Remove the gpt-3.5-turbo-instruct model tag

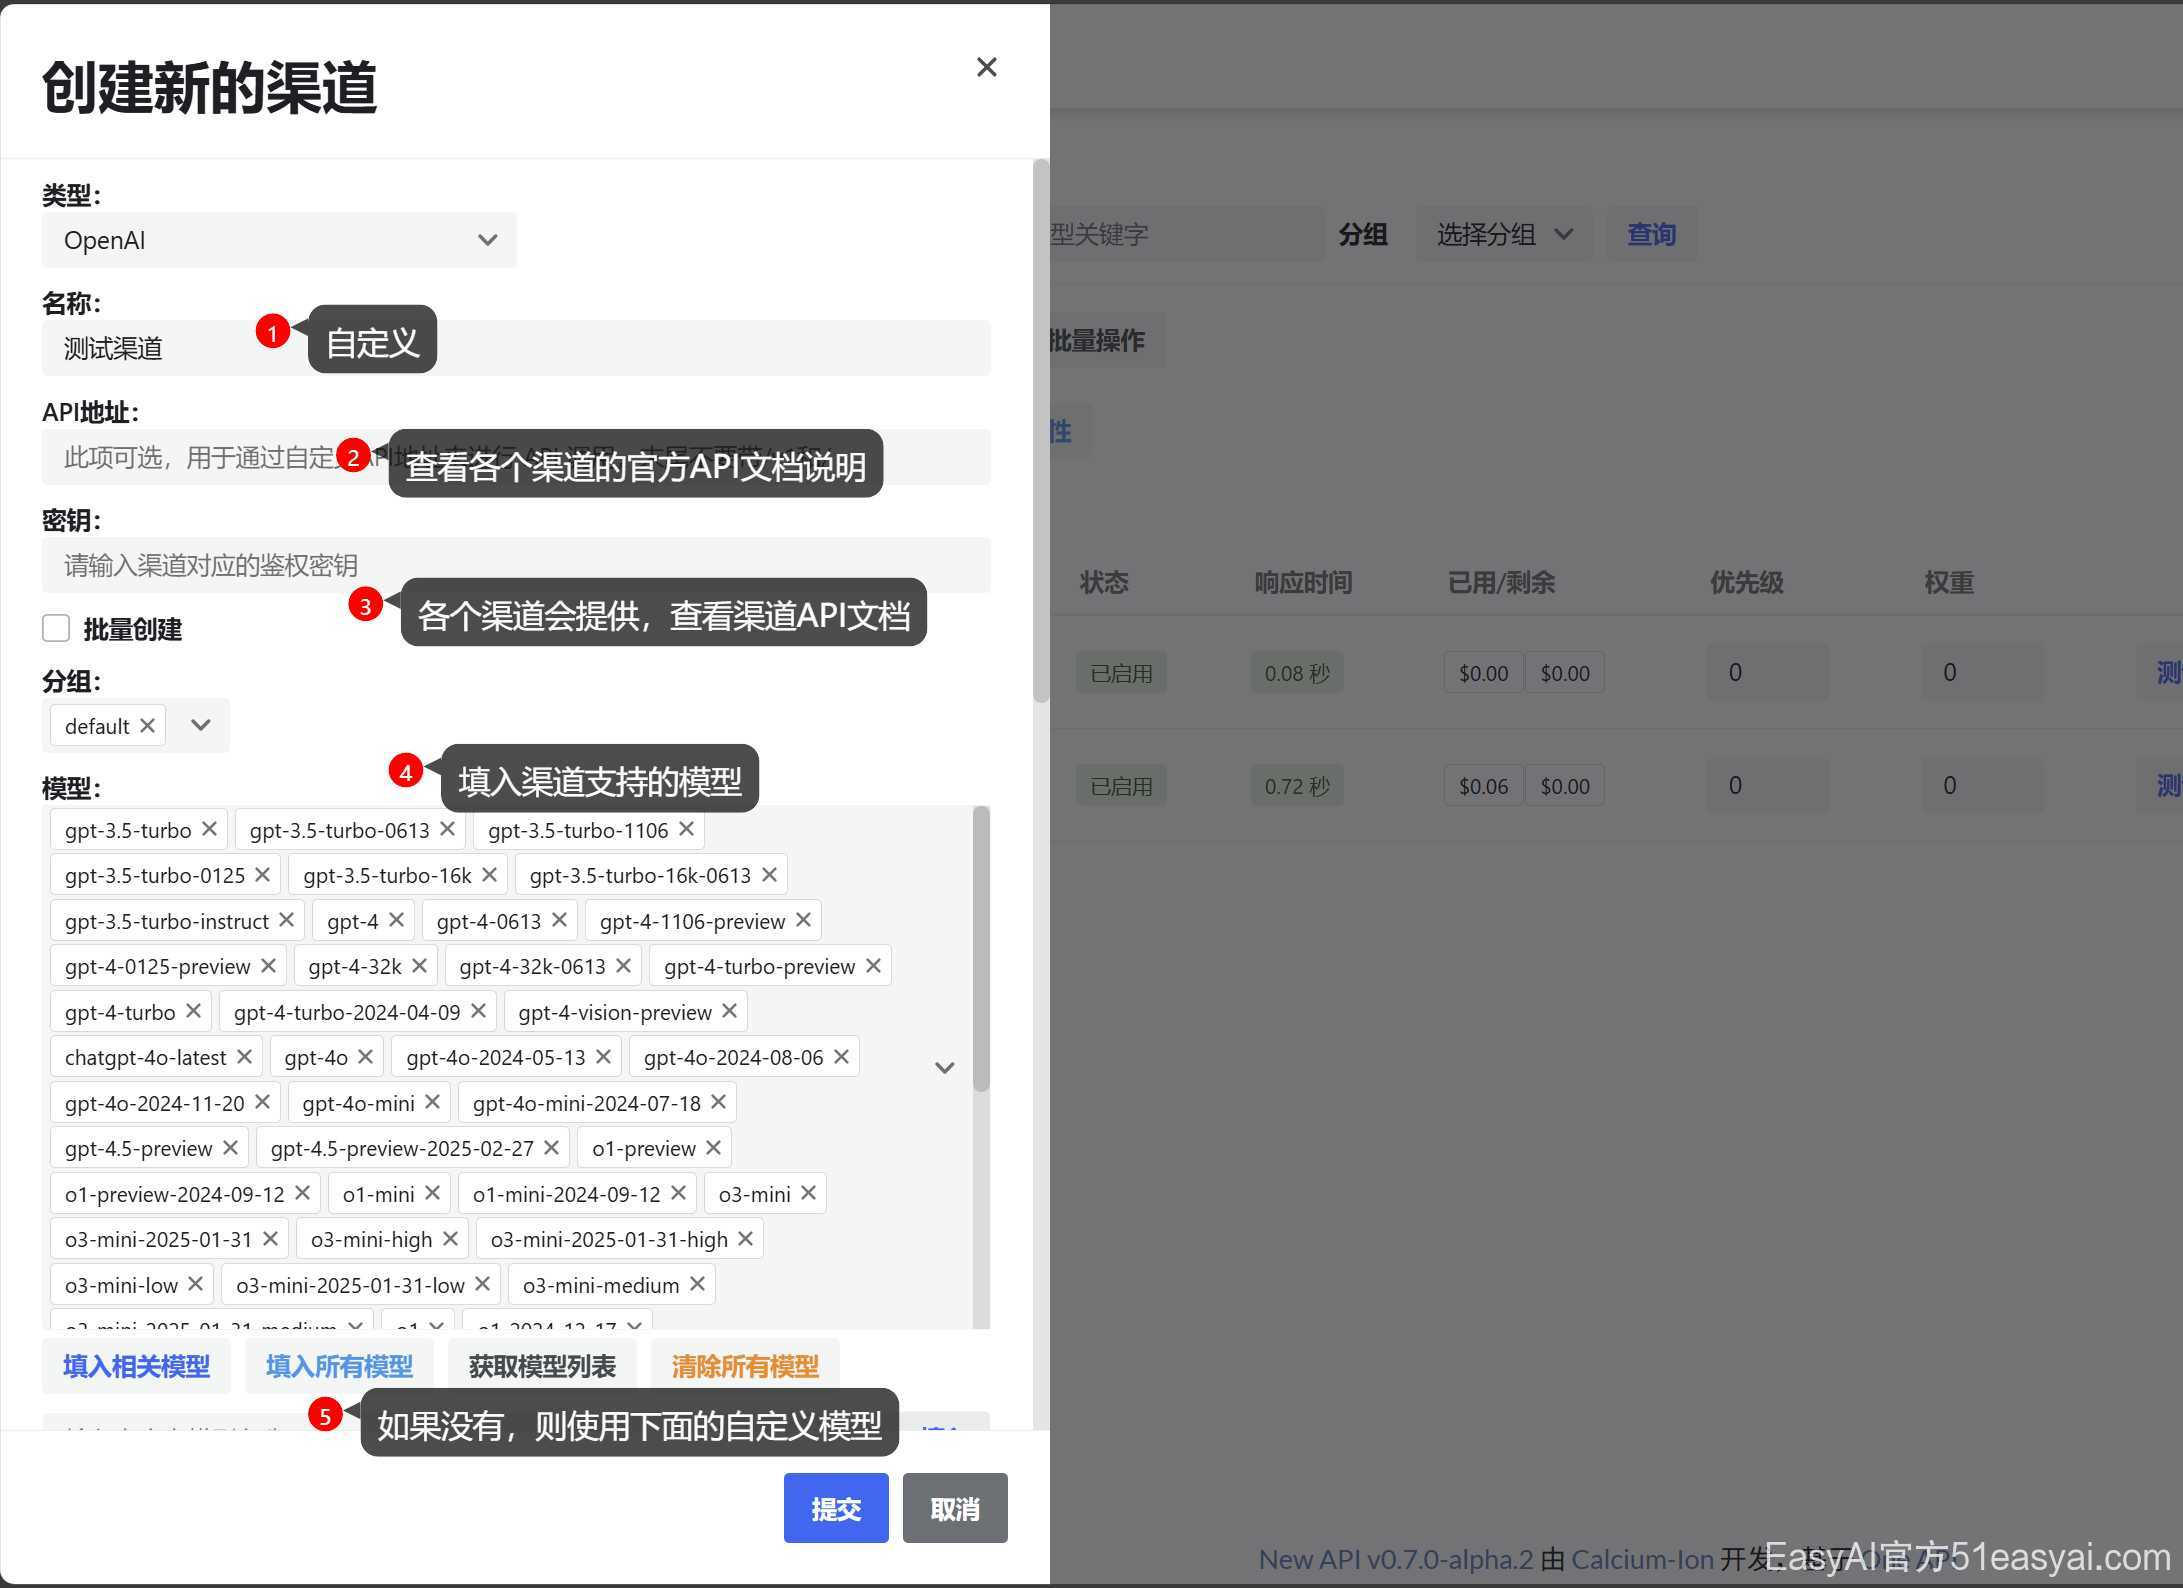(x=286, y=920)
